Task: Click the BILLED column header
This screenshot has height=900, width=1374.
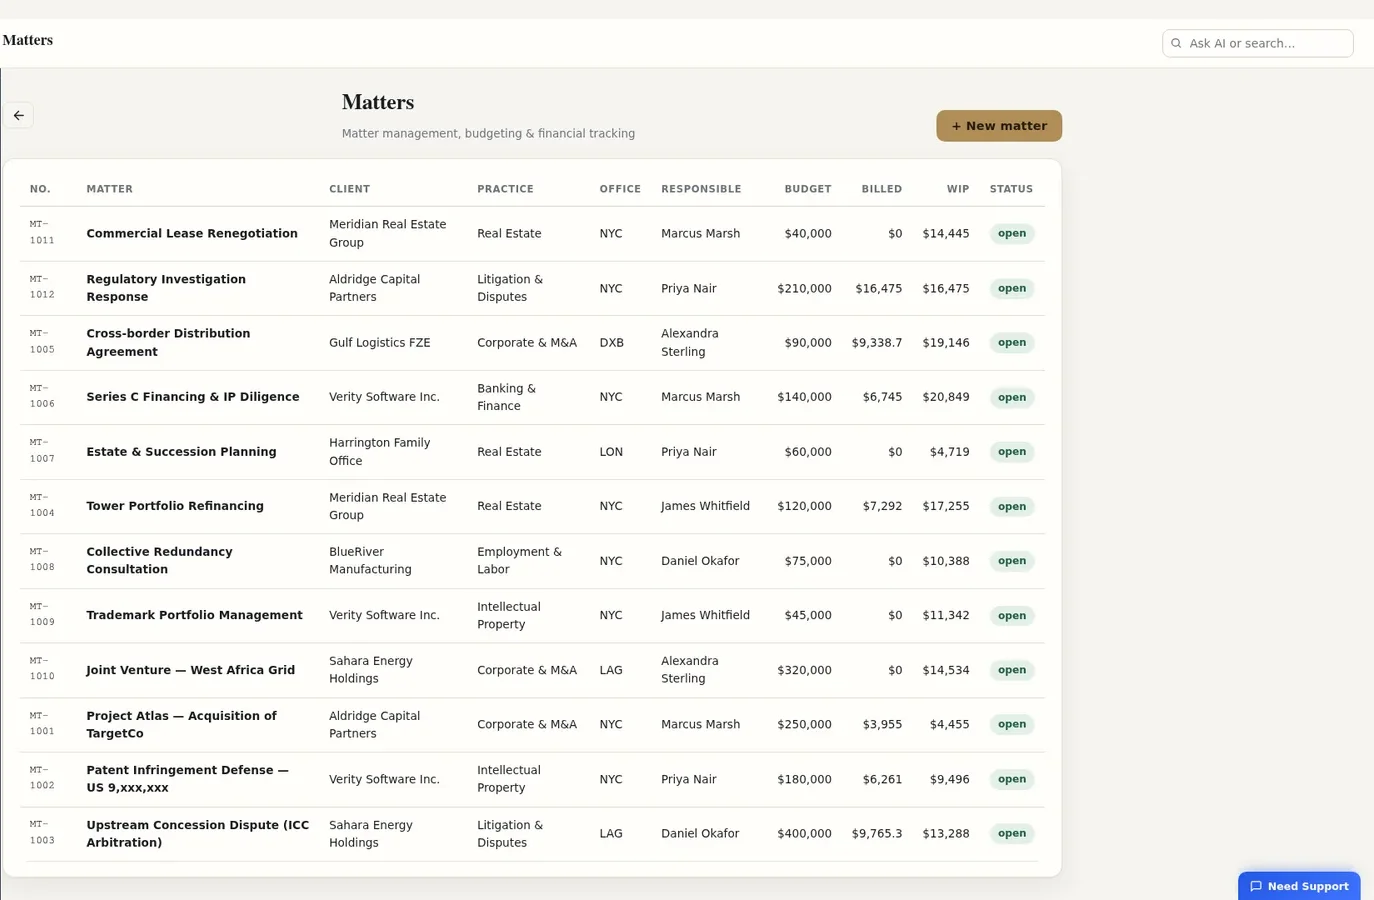Action: pos(882,189)
